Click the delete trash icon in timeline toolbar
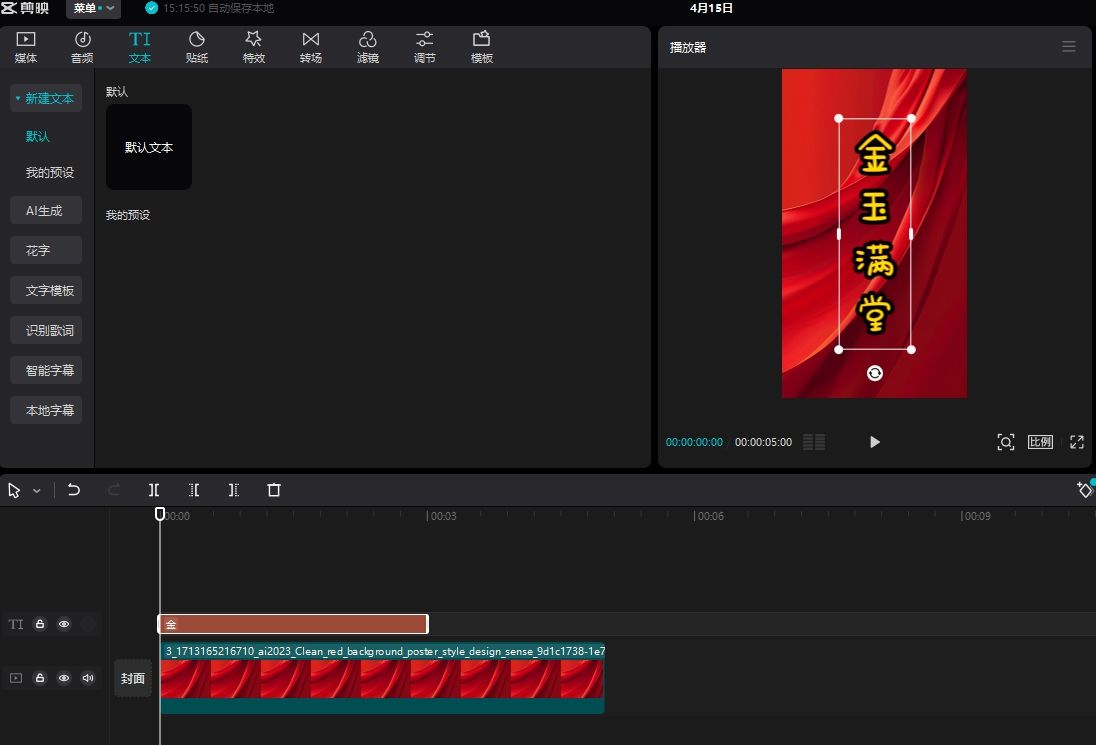The width and height of the screenshot is (1096, 745). tap(274, 490)
